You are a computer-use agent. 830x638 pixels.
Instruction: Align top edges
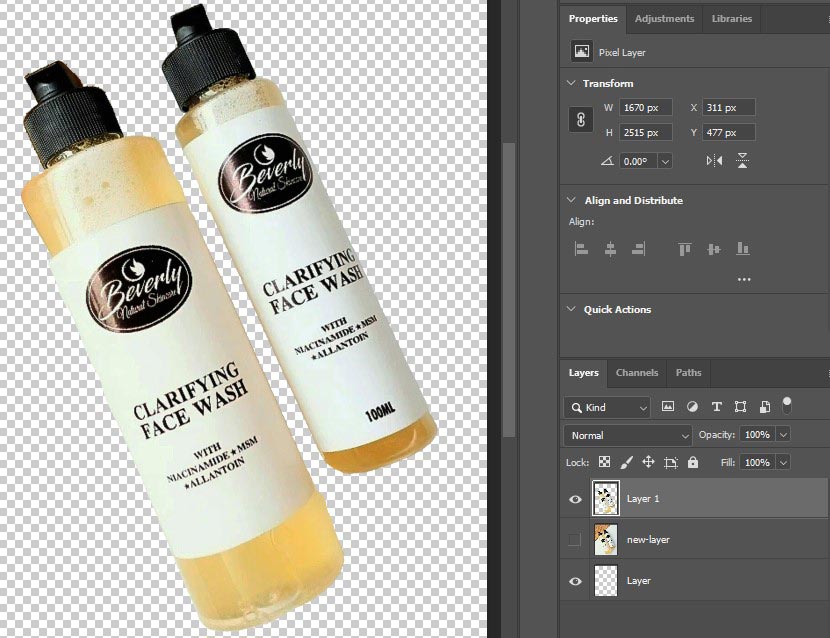point(684,249)
